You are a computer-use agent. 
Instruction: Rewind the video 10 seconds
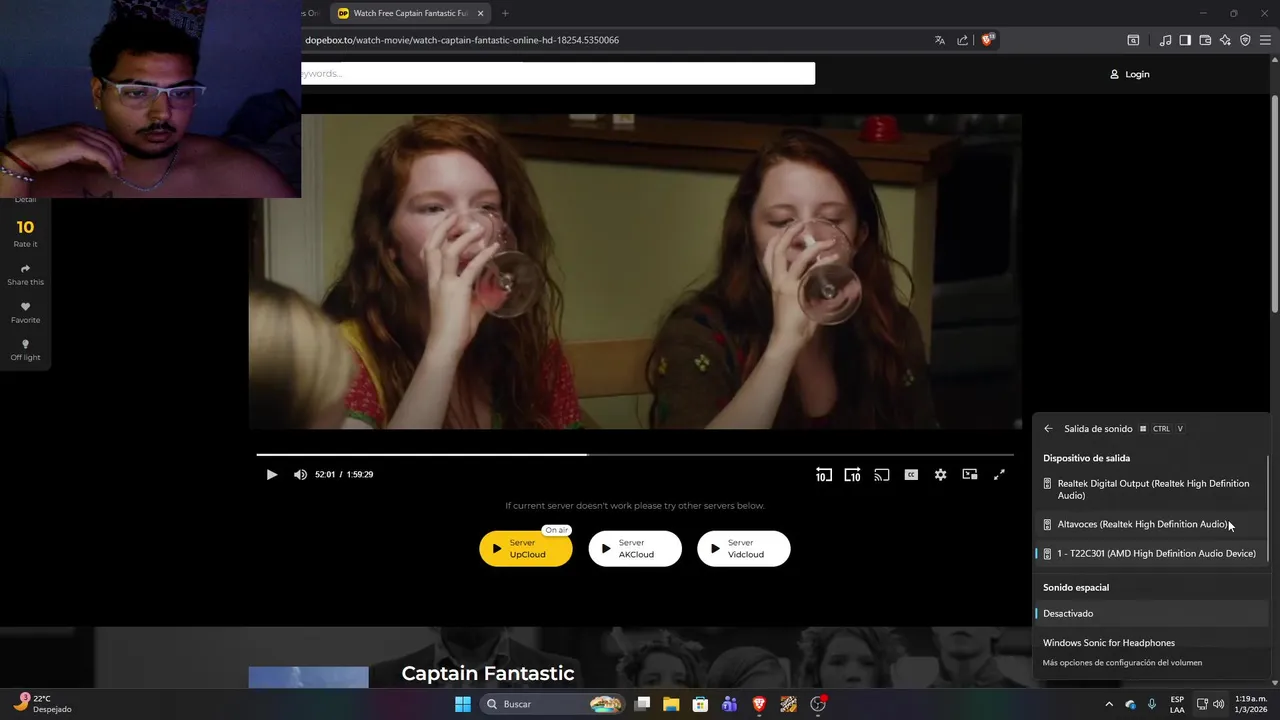[x=823, y=475]
